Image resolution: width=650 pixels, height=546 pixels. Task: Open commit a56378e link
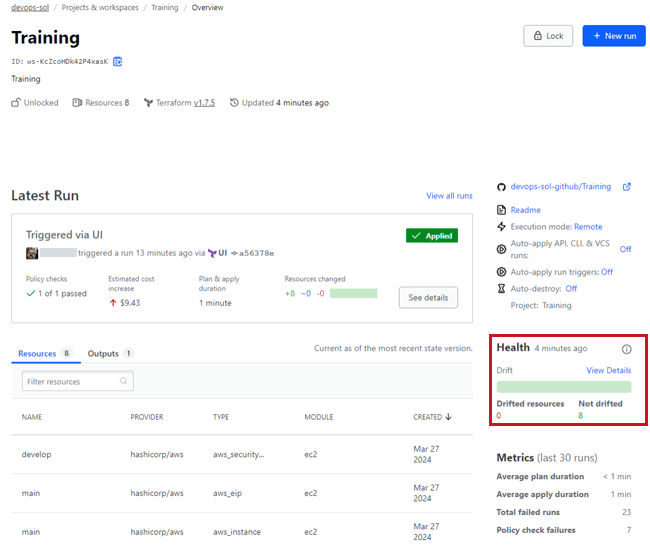point(256,253)
